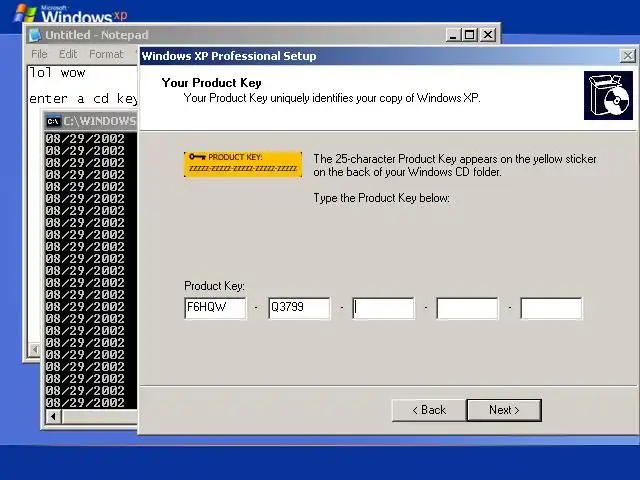The image size is (640, 480).
Task: Click the Notepad icon in its title bar
Action: pos(35,35)
